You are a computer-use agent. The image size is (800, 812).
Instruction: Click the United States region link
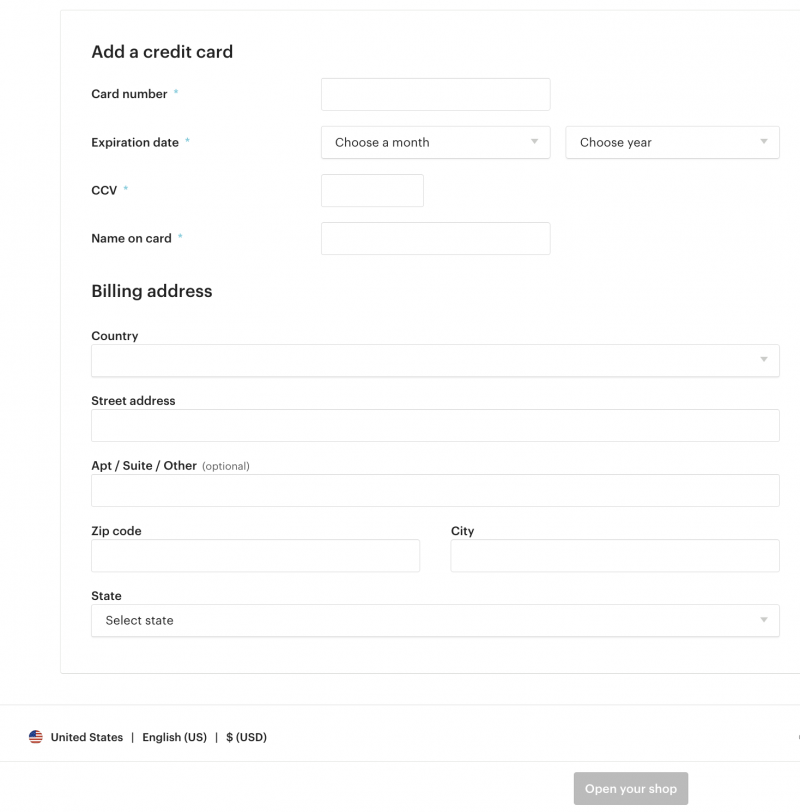[87, 737]
